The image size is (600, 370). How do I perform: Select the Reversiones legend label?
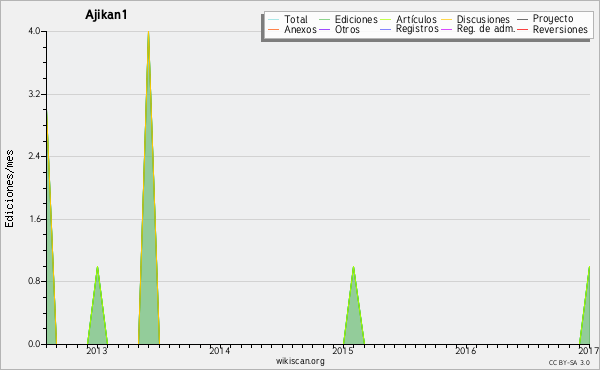(x=560, y=29)
